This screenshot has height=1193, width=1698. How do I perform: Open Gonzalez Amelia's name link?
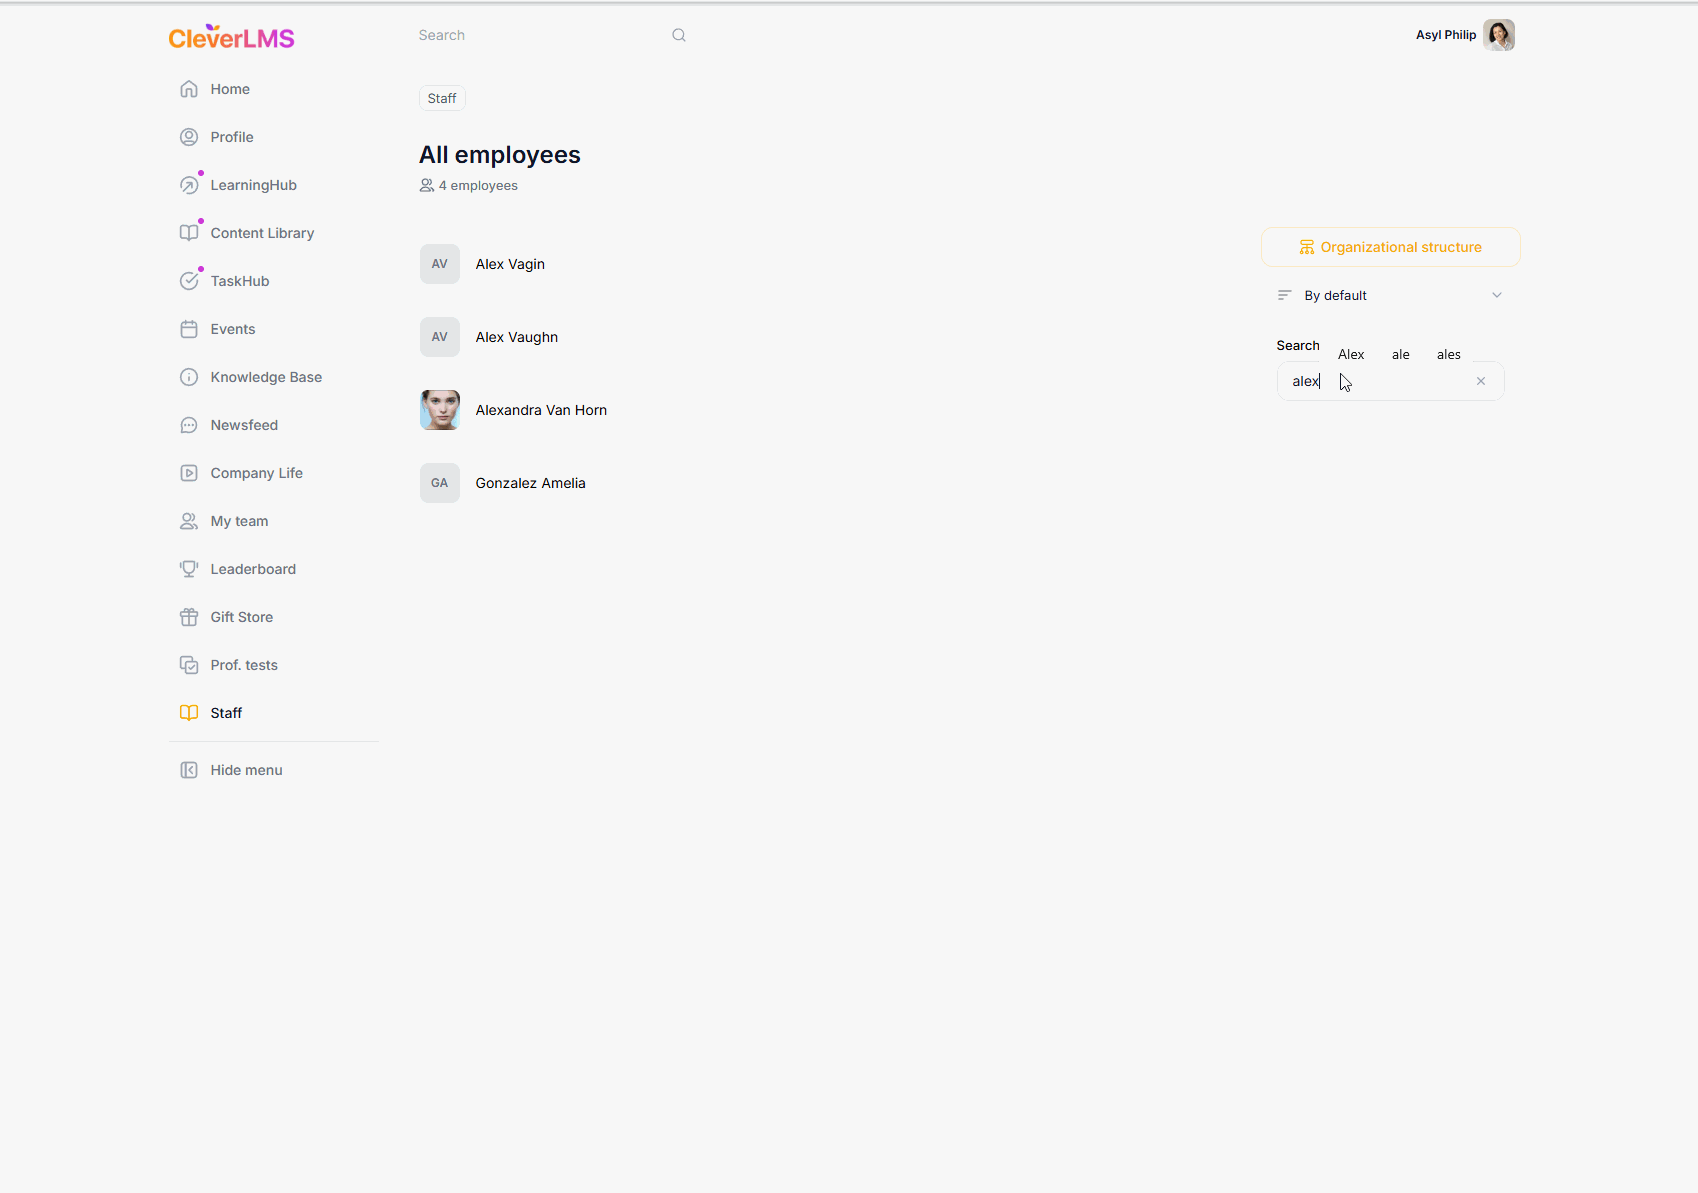click(x=531, y=483)
